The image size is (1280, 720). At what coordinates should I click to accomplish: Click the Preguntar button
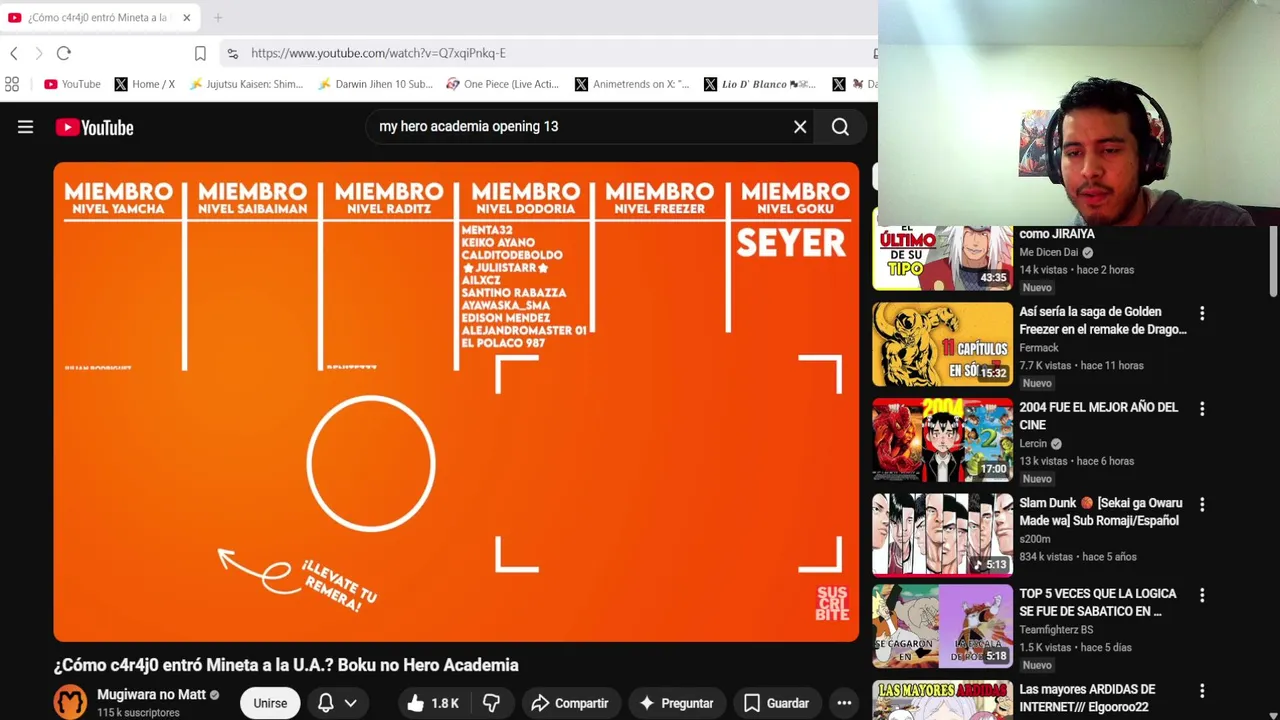pos(676,703)
